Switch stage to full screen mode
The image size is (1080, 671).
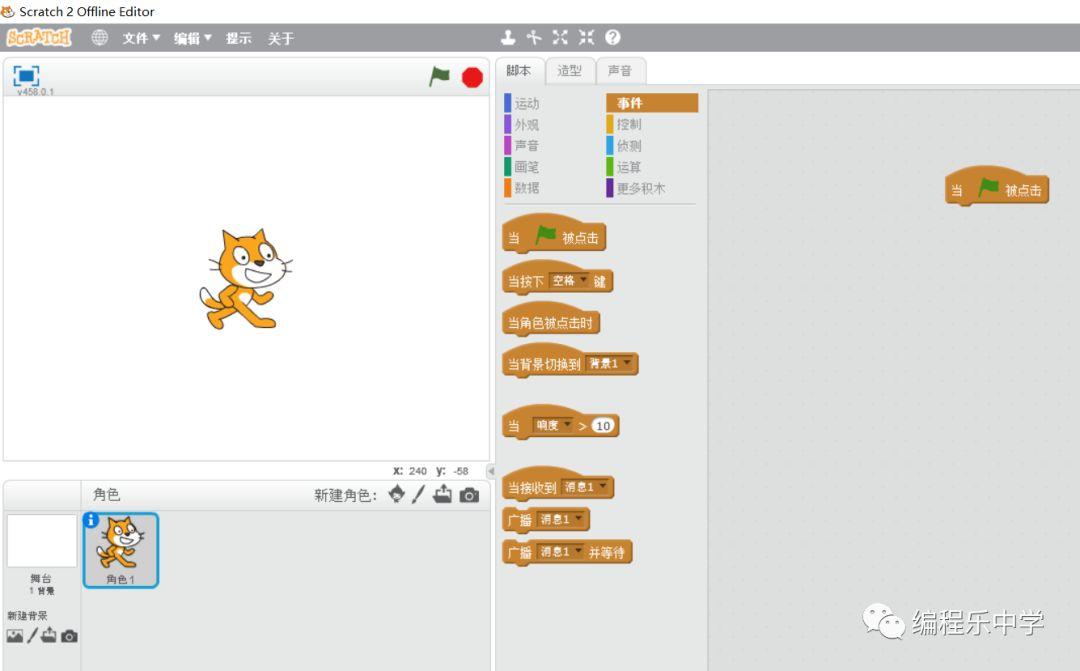(26, 76)
